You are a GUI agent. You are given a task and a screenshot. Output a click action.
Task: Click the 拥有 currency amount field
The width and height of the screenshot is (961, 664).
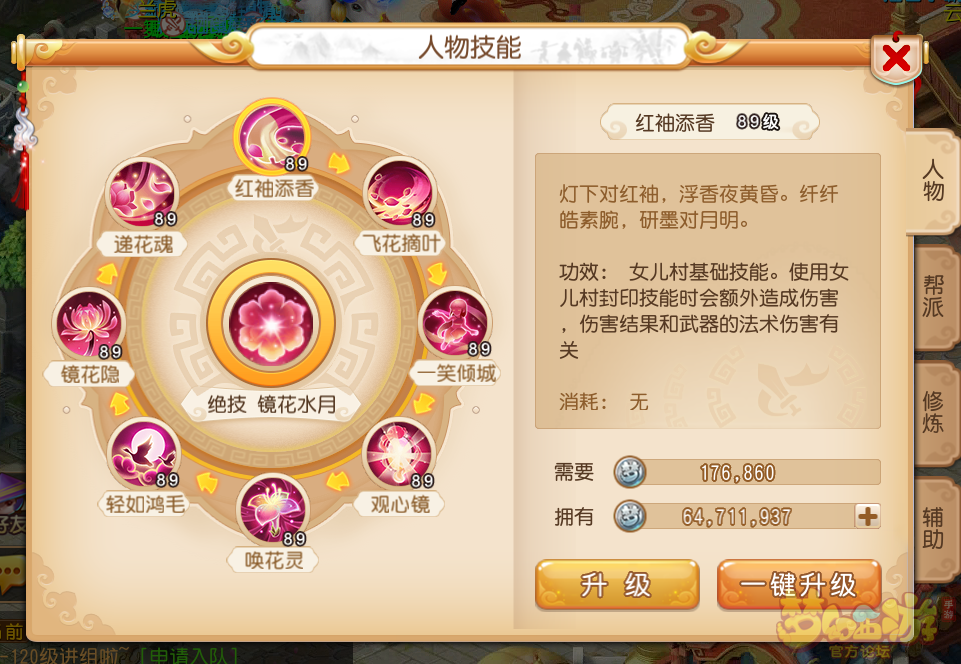pos(747,516)
